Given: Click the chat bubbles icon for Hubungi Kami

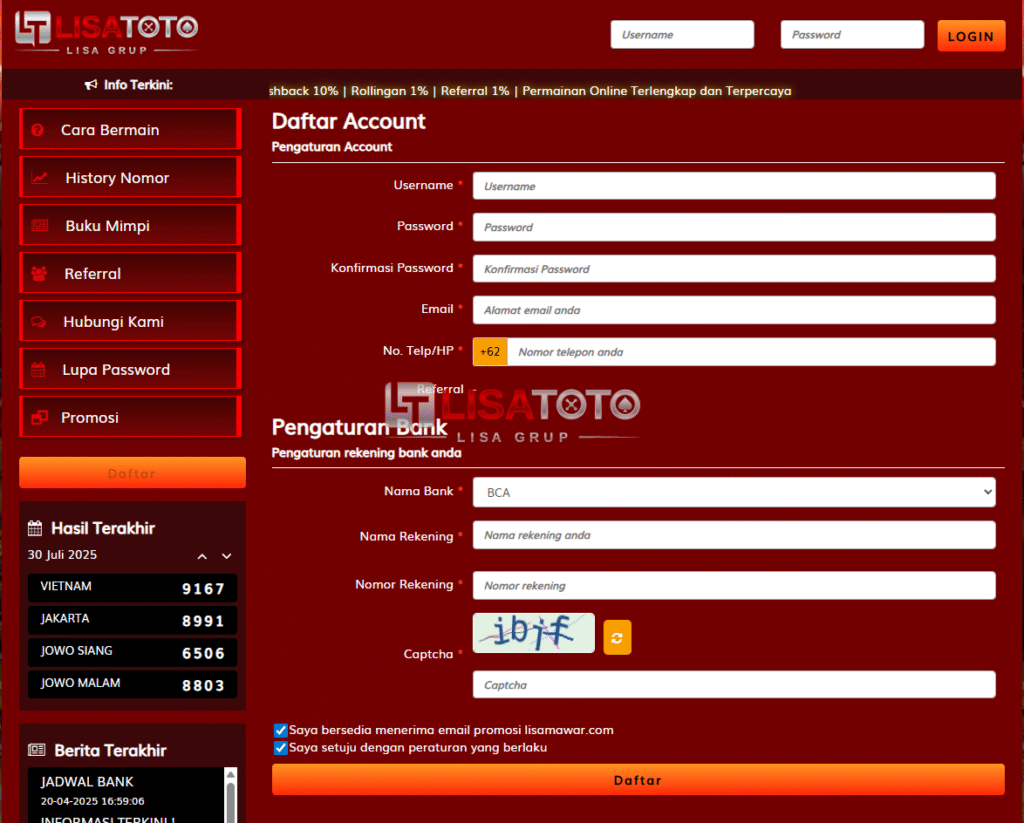Looking at the screenshot, I should point(39,322).
